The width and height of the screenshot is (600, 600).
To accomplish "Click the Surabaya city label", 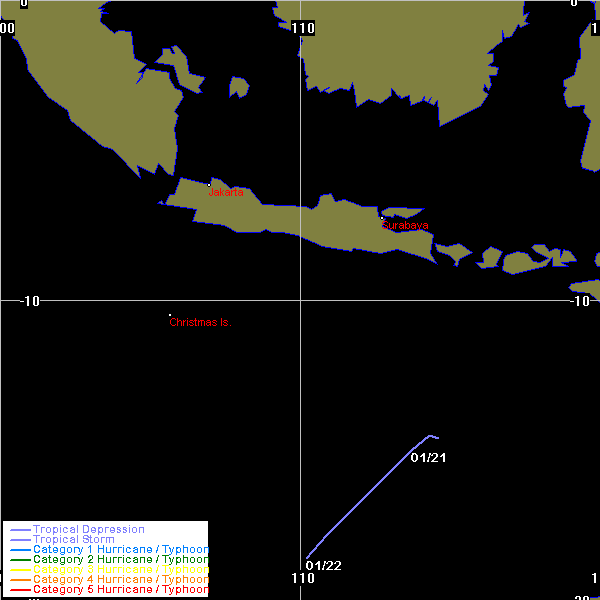I will (405, 226).
